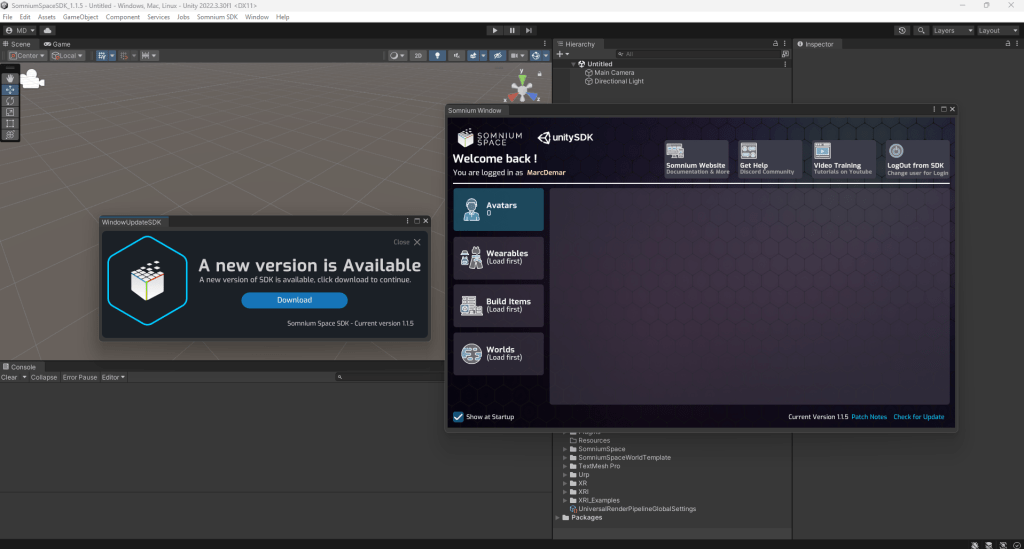This screenshot has height=549, width=1024.
Task: Open the Worlds section
Action: coord(498,353)
